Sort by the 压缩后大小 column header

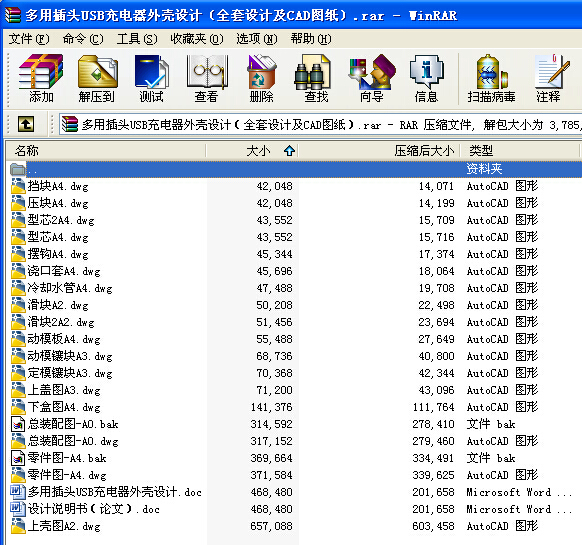(x=379, y=151)
